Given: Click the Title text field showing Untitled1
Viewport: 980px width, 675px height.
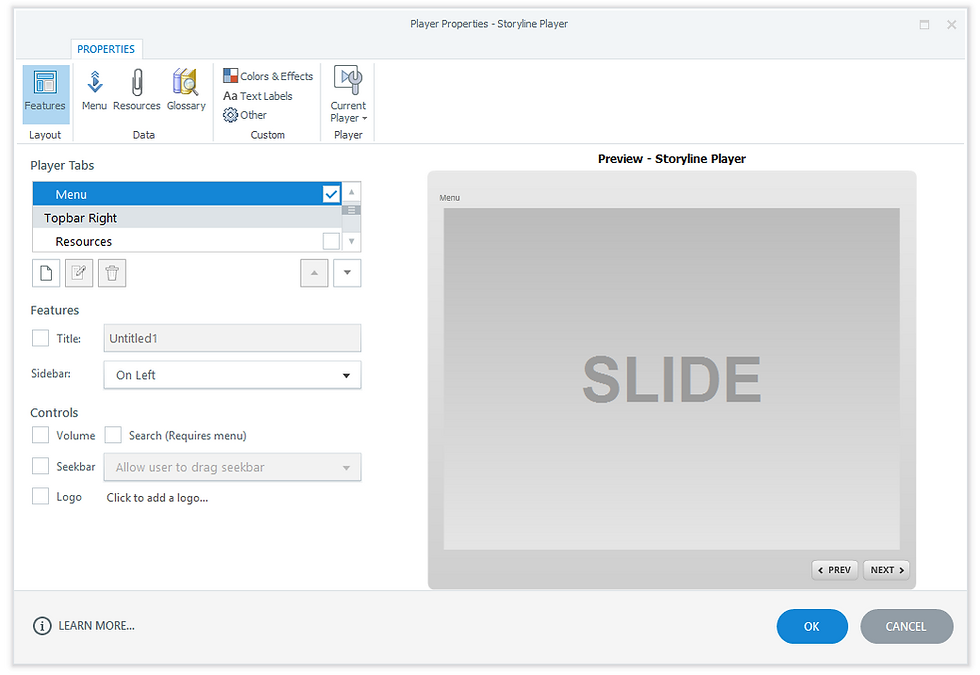Looking at the screenshot, I should [232, 338].
